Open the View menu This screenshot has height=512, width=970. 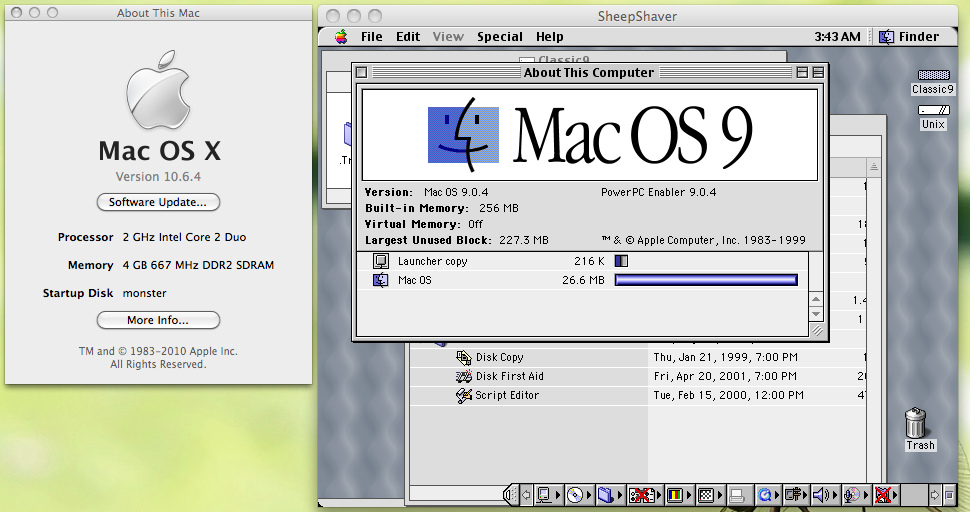[x=448, y=37]
